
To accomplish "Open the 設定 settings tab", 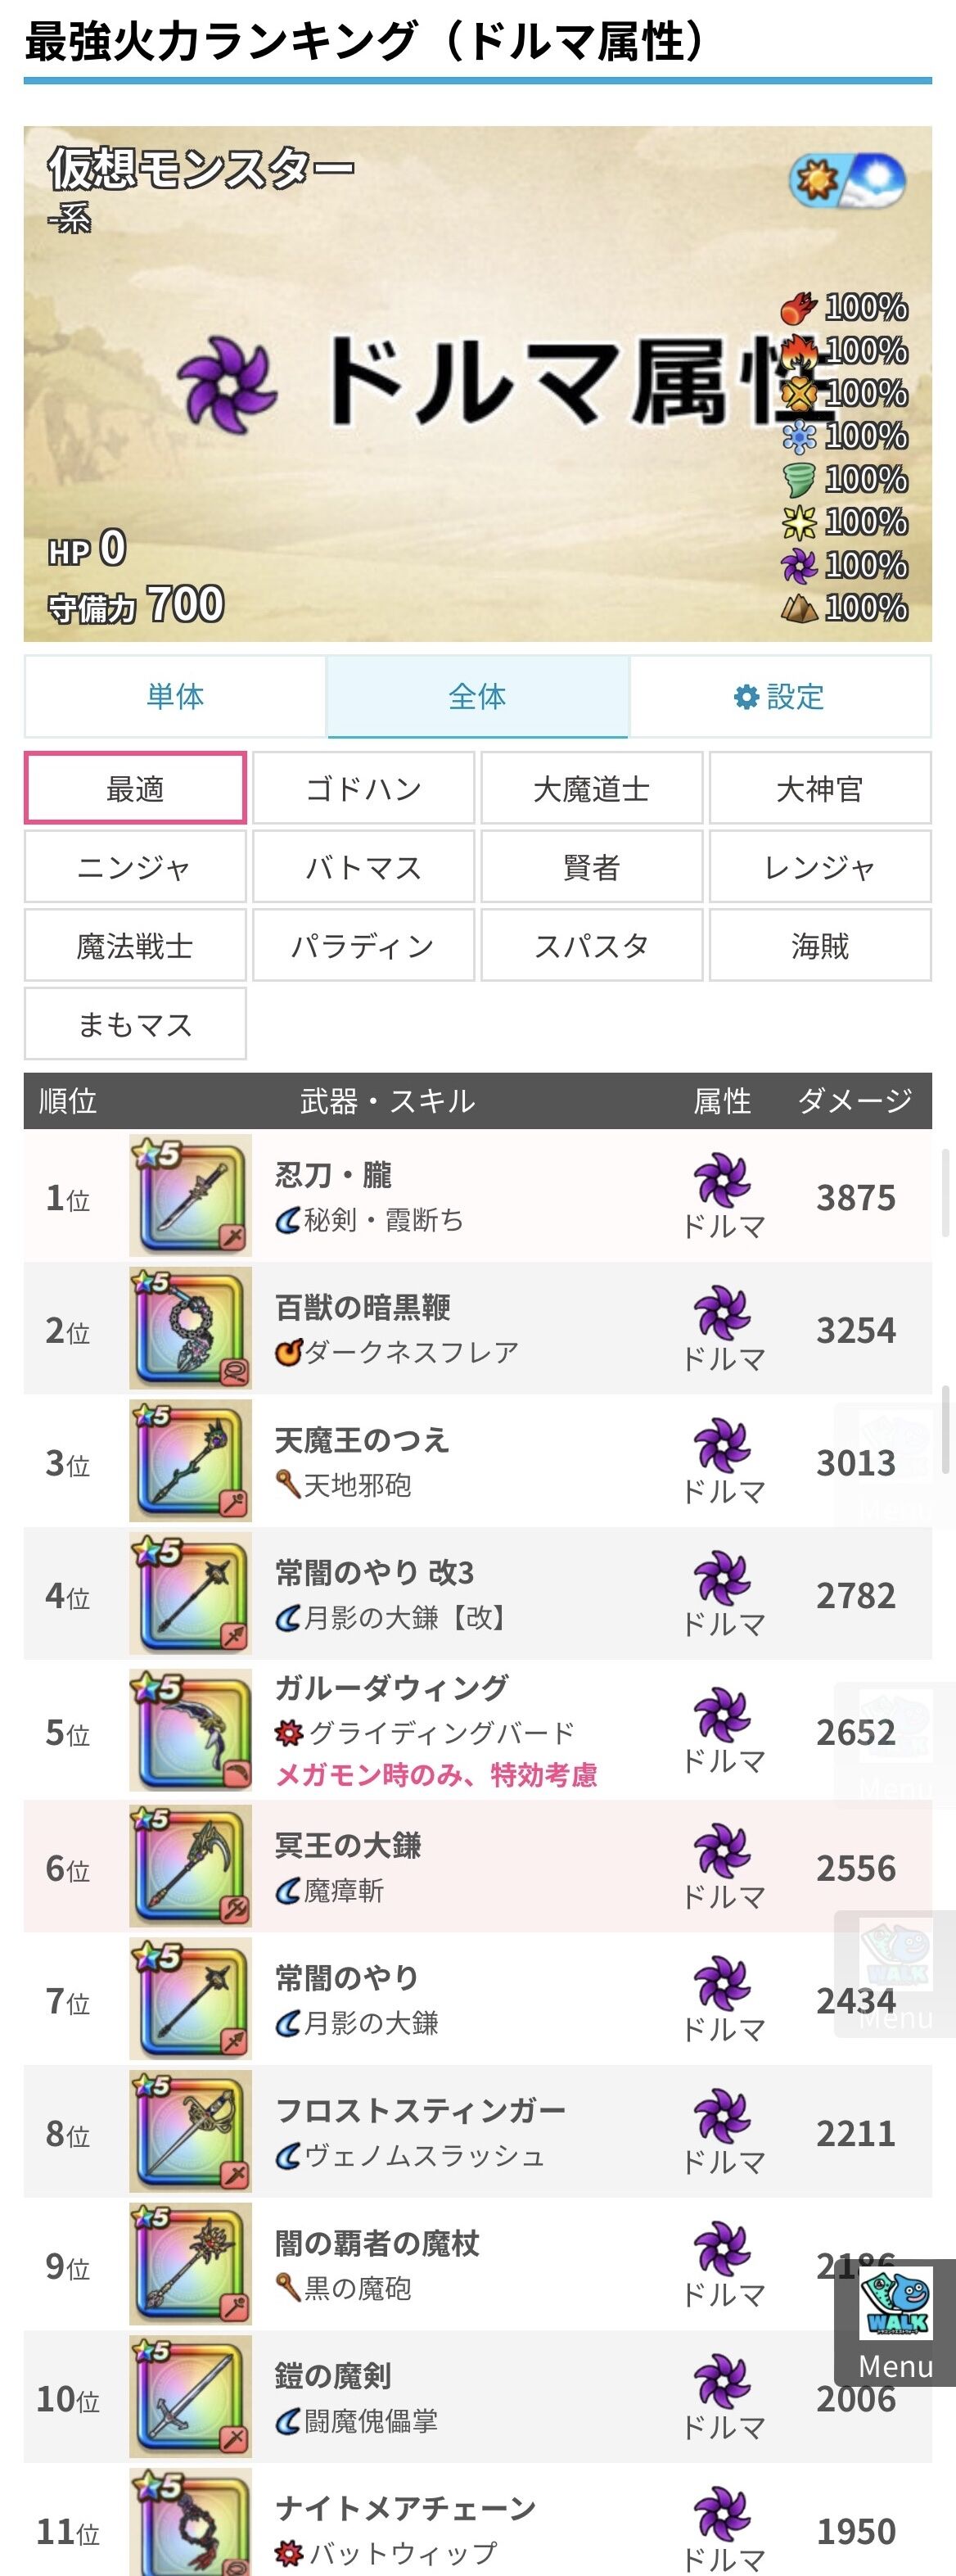I will [x=780, y=696].
